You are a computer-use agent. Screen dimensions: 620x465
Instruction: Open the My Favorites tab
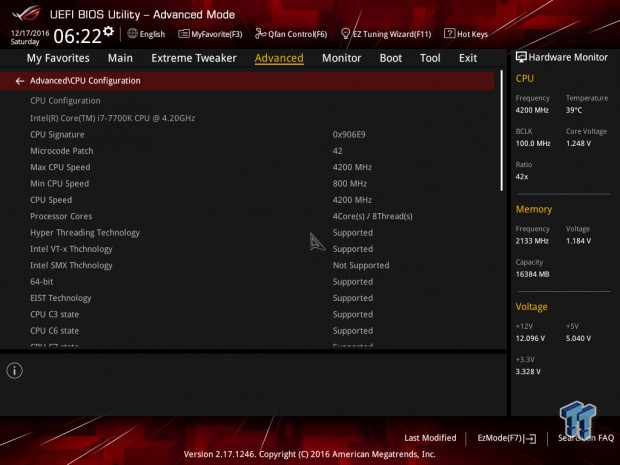(x=58, y=58)
